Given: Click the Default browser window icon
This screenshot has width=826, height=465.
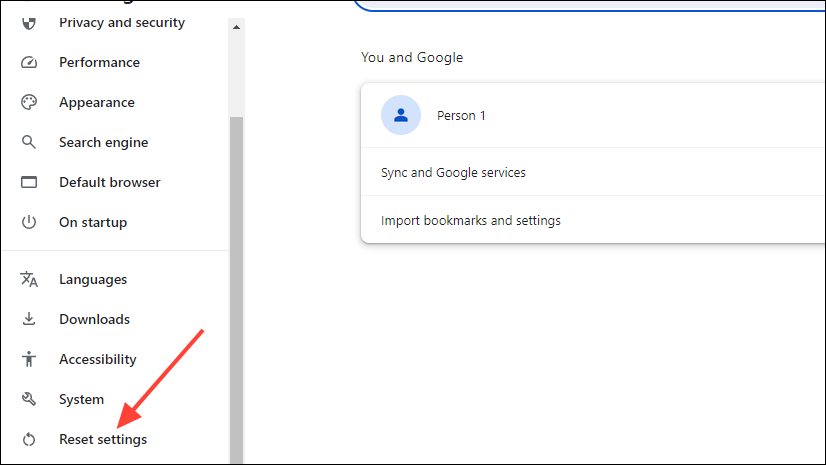Looking at the screenshot, I should [x=29, y=182].
